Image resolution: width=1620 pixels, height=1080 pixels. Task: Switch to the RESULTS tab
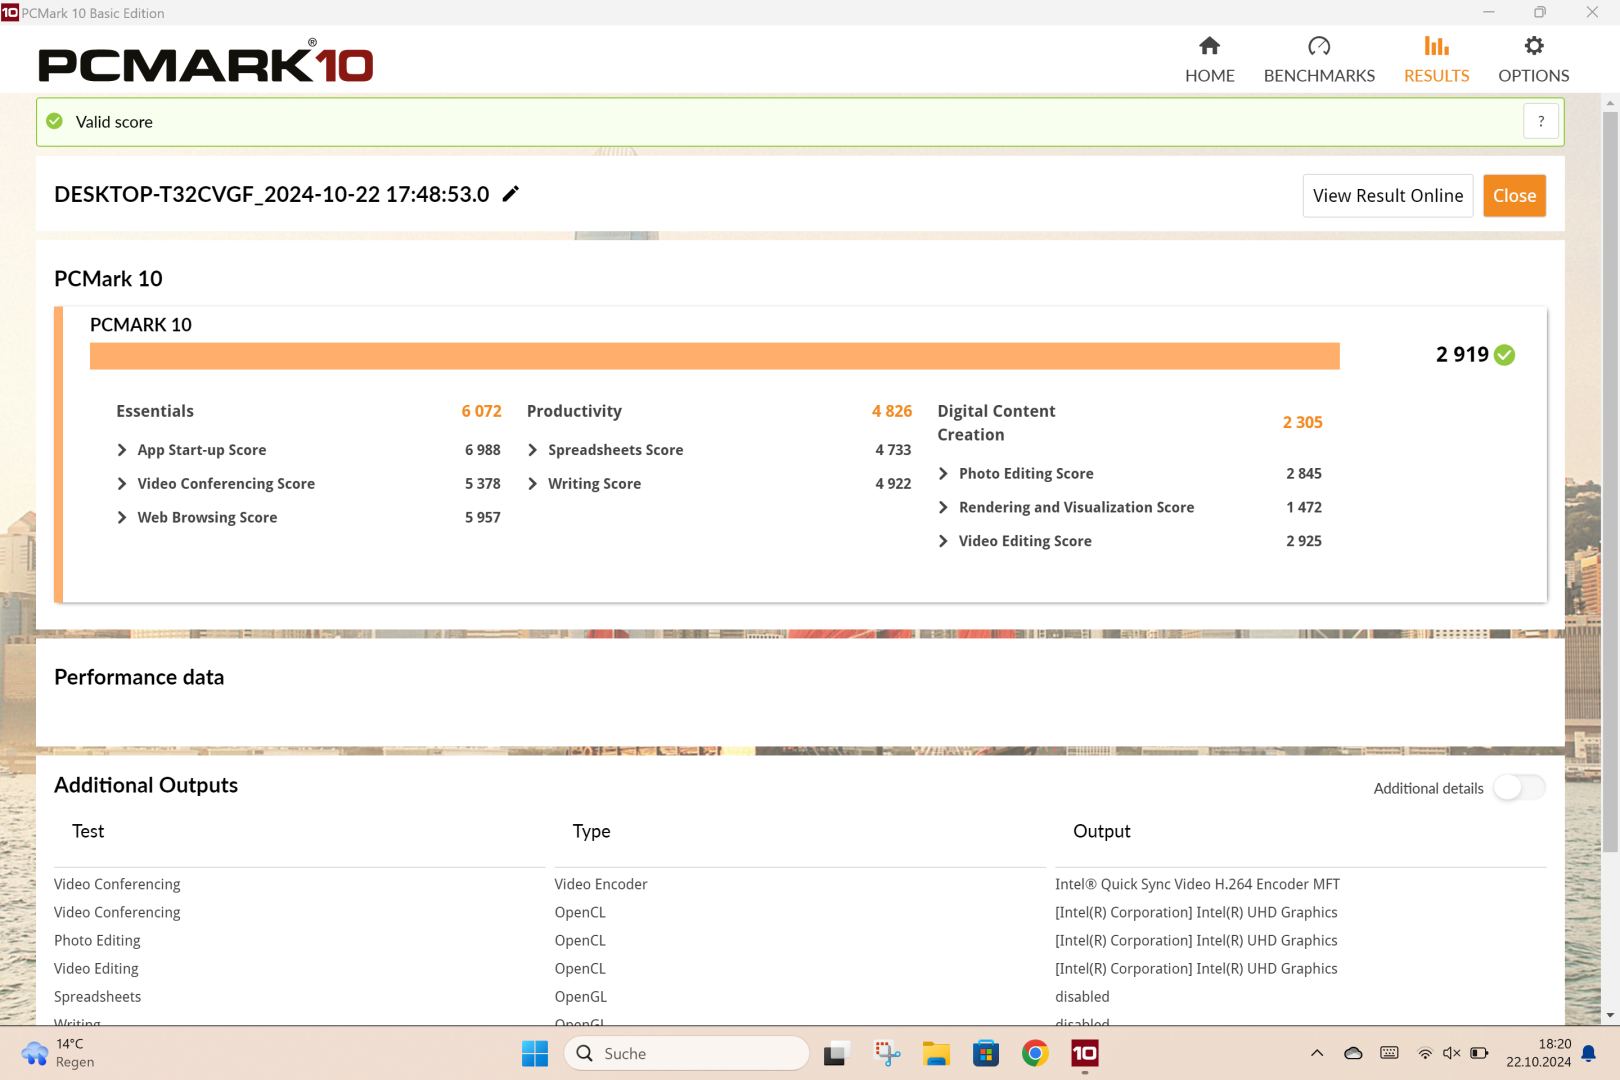pyautogui.click(x=1436, y=60)
